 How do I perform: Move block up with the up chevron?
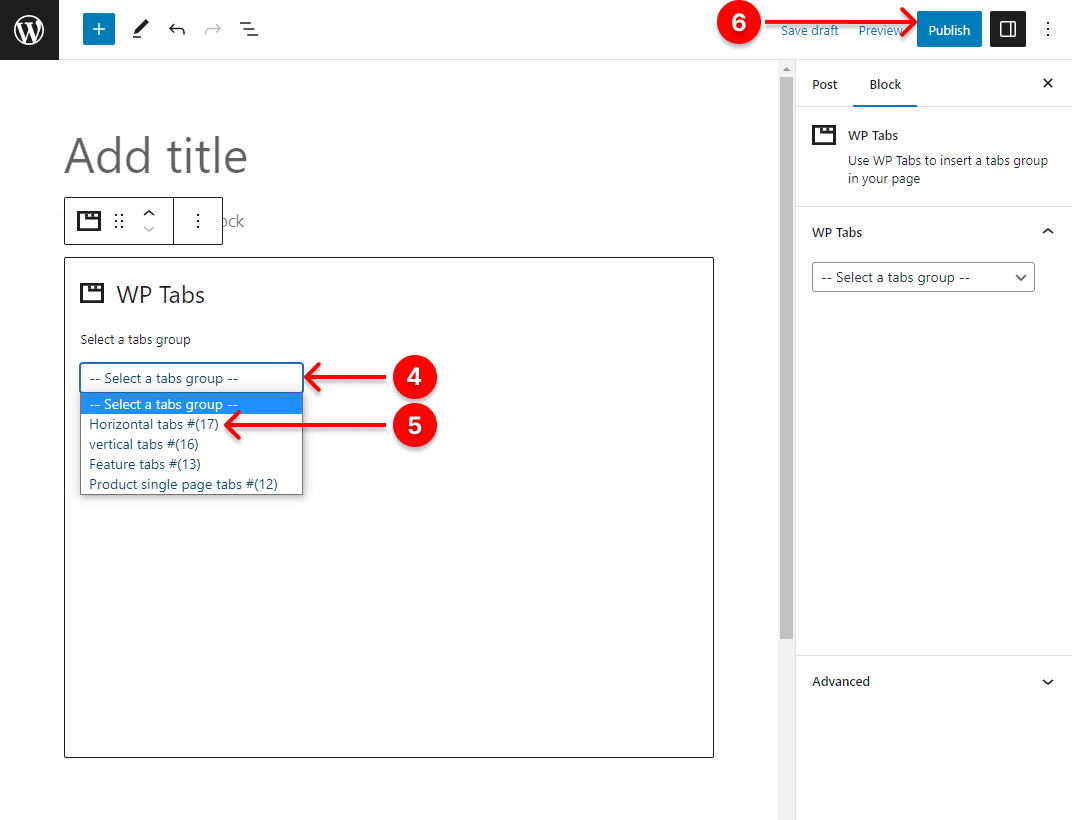pyautogui.click(x=149, y=213)
